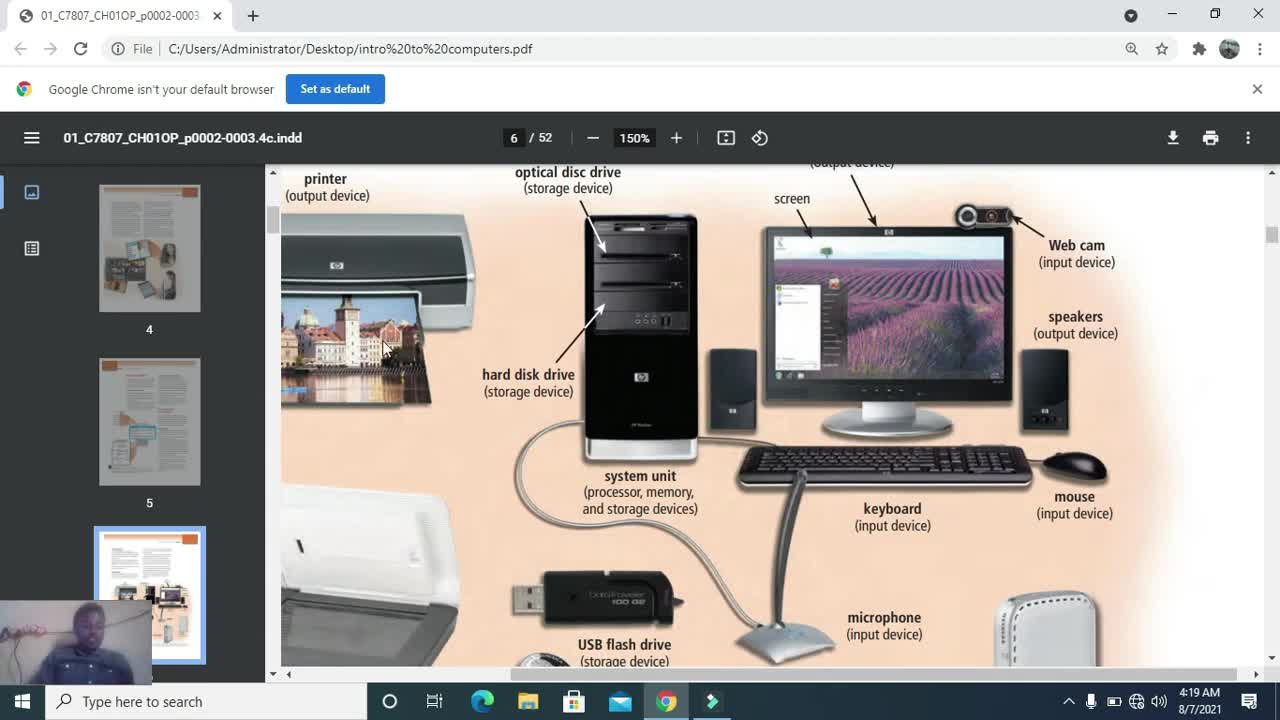
Task: Open PDF viewer more actions menu
Action: pyautogui.click(x=1248, y=138)
